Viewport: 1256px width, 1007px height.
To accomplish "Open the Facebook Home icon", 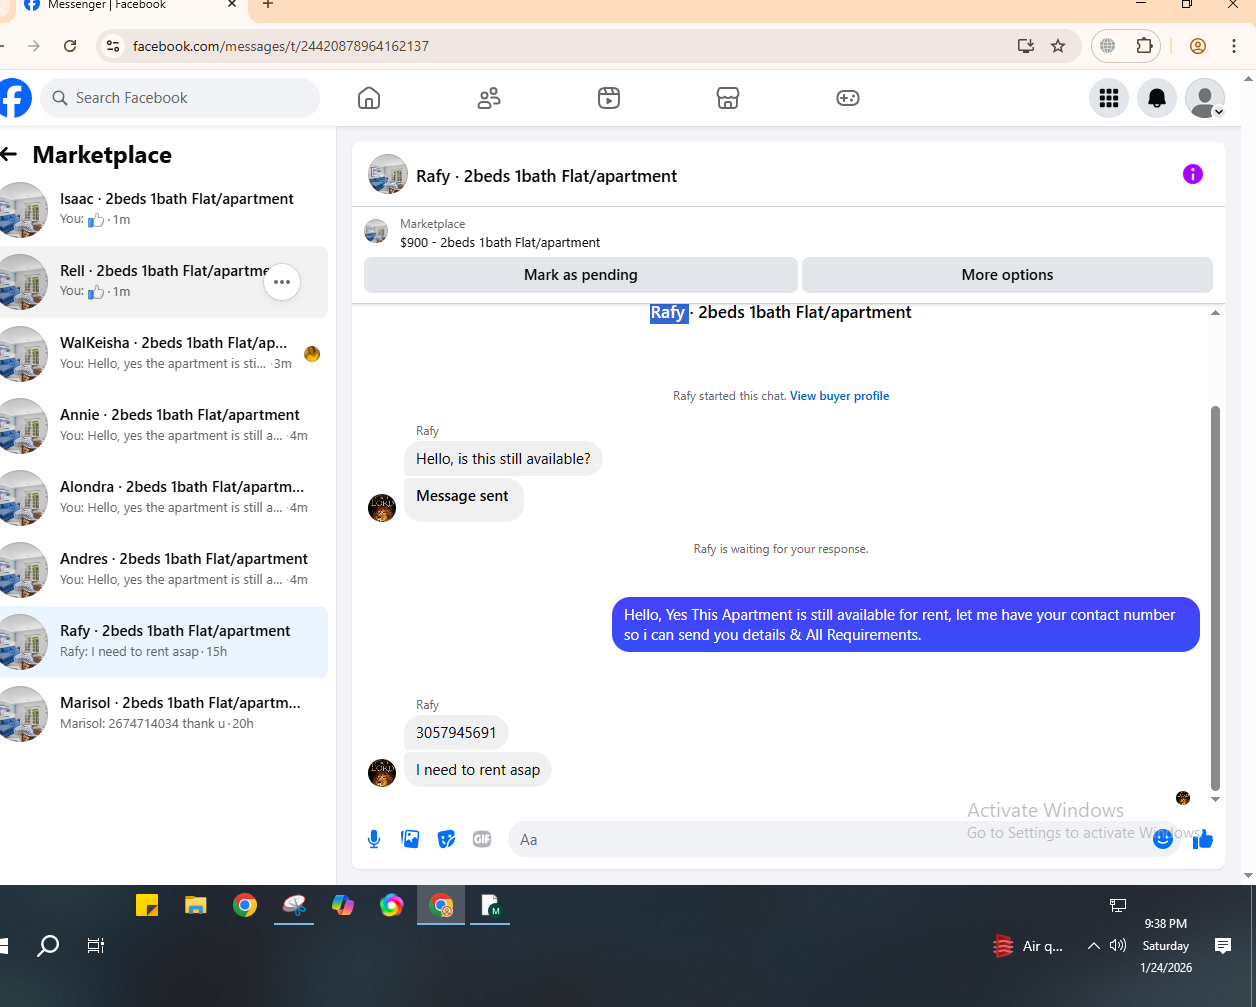I will point(369,98).
